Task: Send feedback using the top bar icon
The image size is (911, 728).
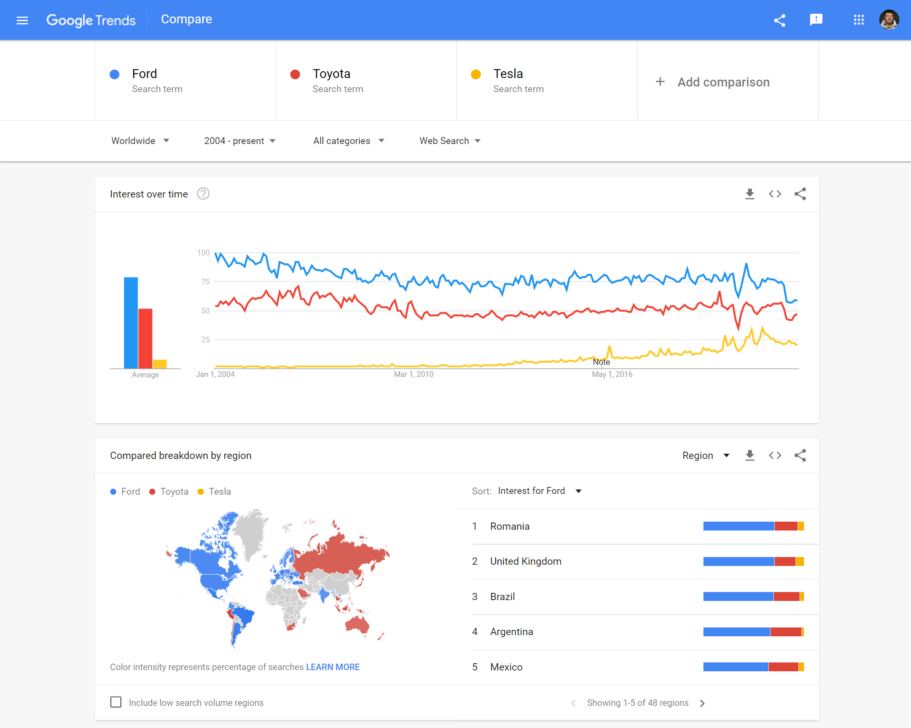Action: [816, 19]
